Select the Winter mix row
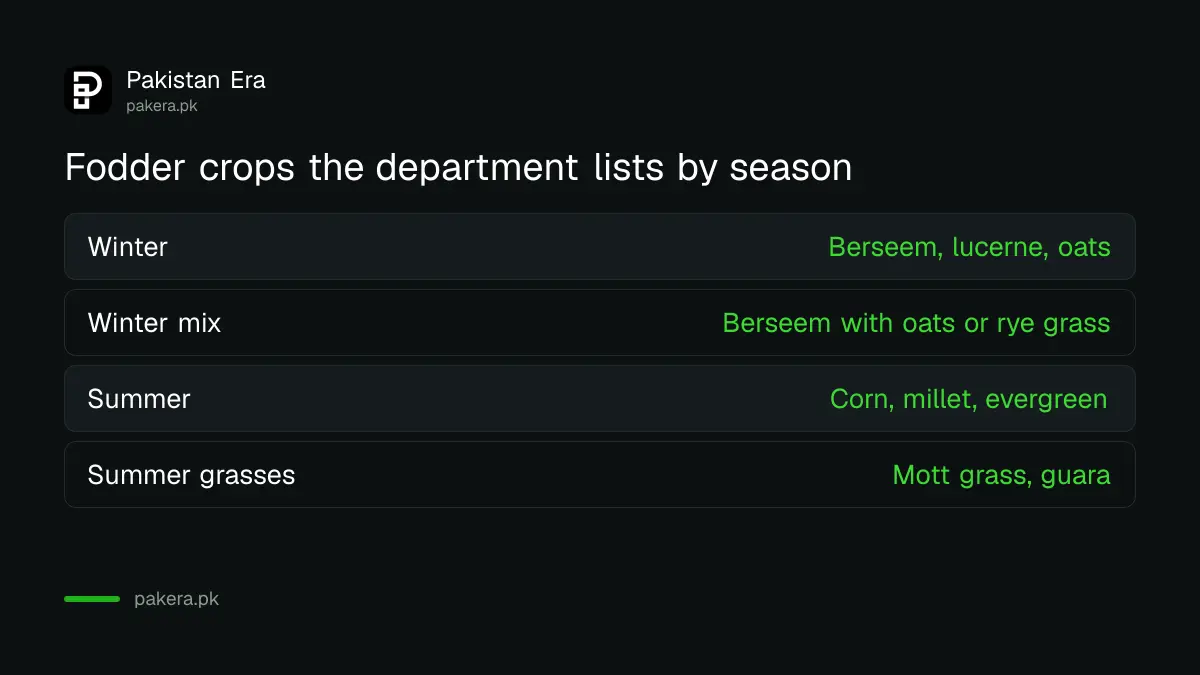The width and height of the screenshot is (1200, 675). 600,322
